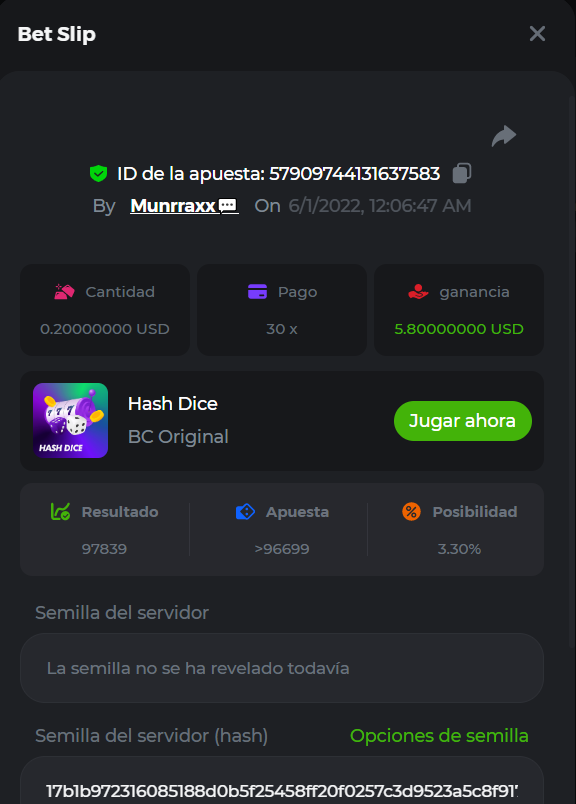Click the 5.80000000 USD profit value

click(459, 329)
